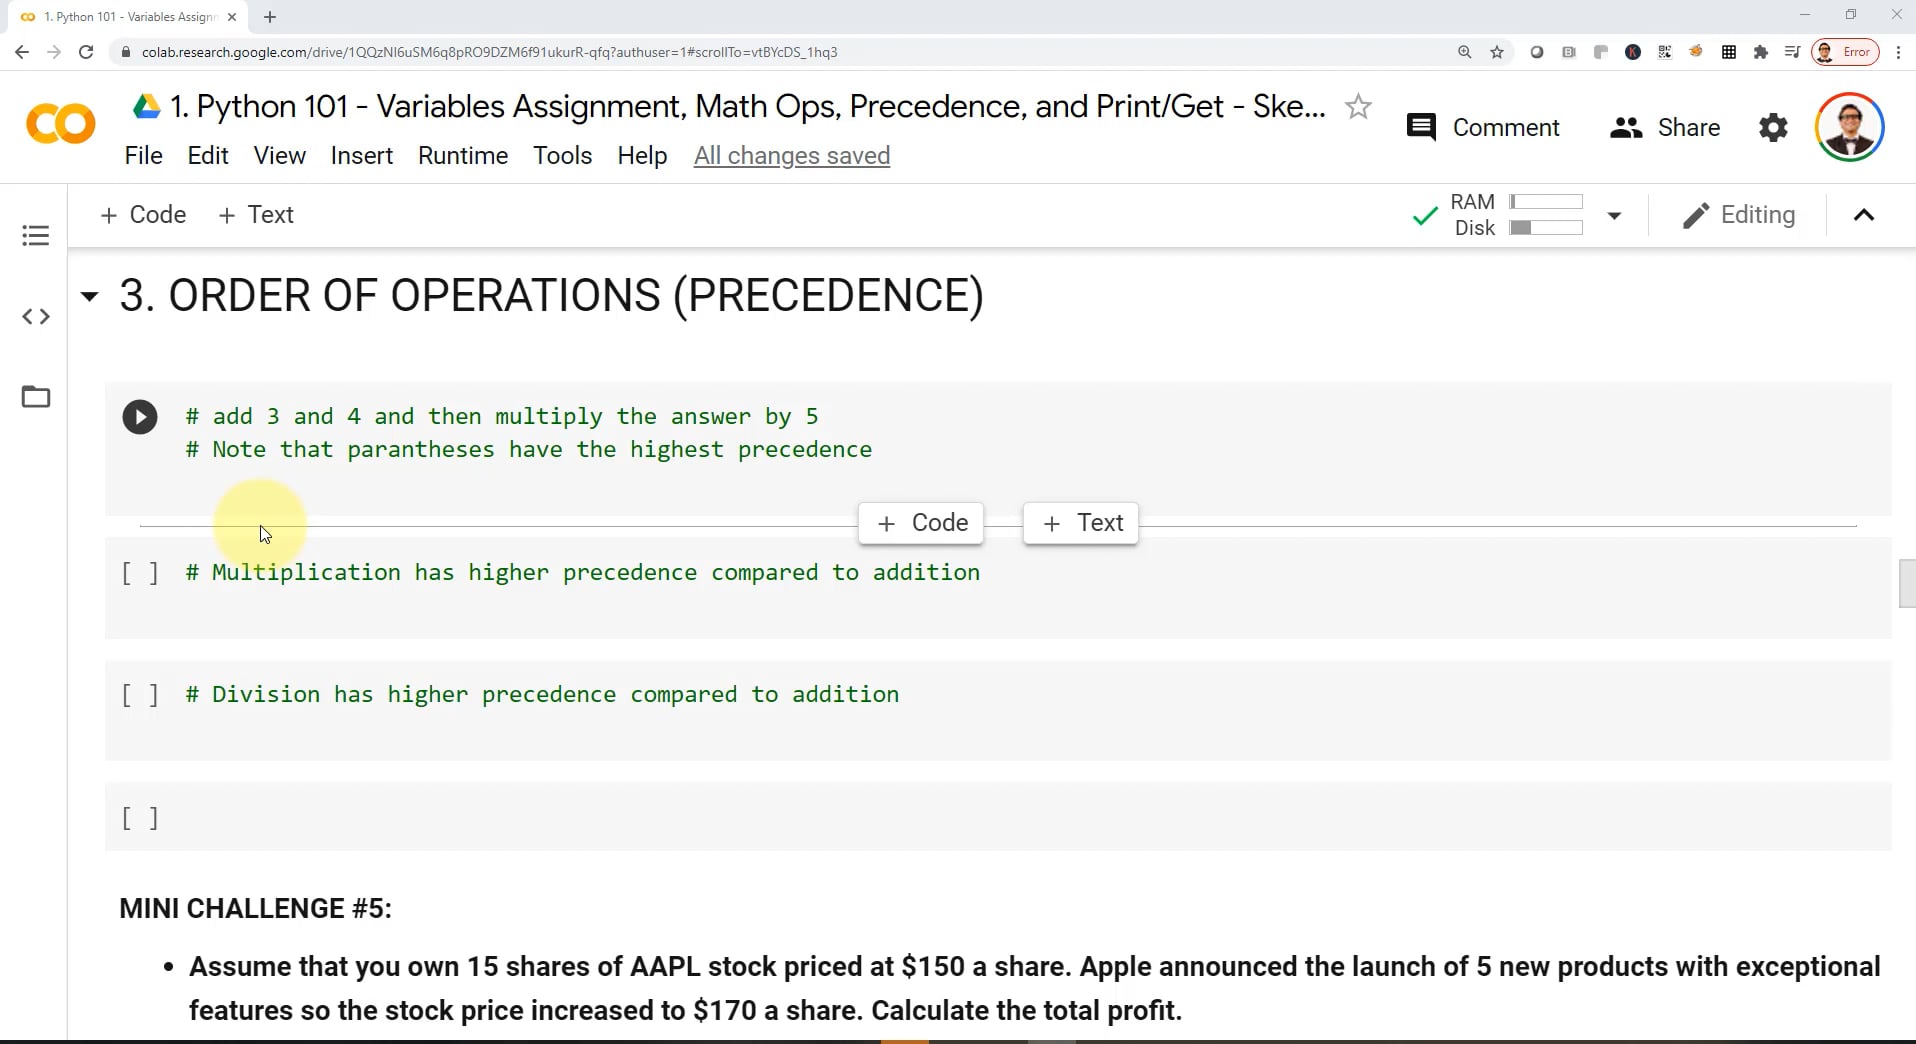Open the File menu
Image resolution: width=1916 pixels, height=1044 pixels.
point(143,156)
